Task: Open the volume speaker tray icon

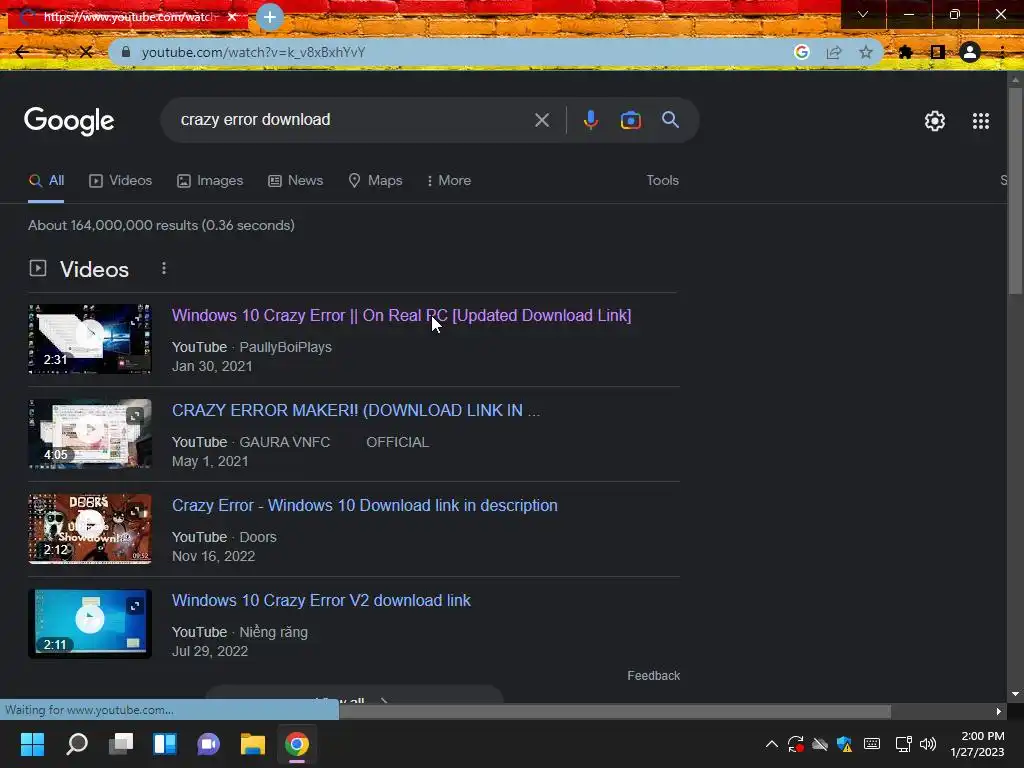Action: (x=927, y=744)
